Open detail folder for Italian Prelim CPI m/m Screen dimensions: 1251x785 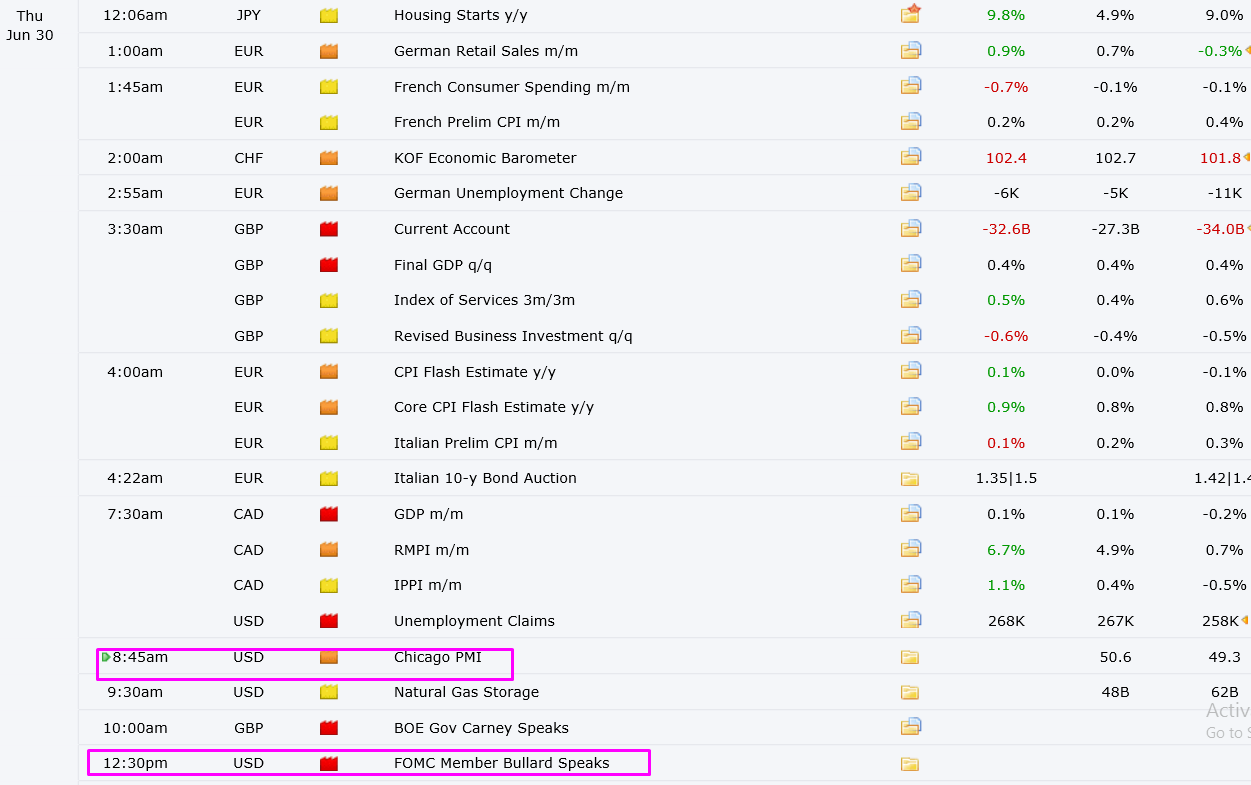point(910,442)
